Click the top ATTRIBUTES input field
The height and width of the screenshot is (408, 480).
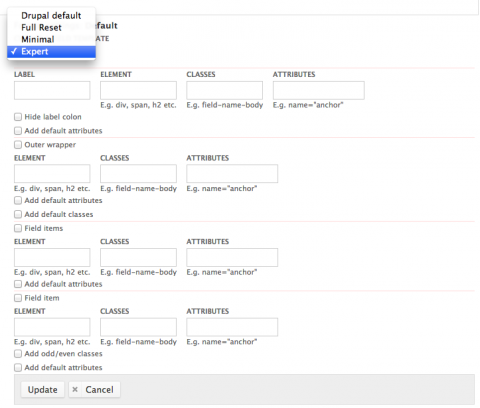[319, 90]
